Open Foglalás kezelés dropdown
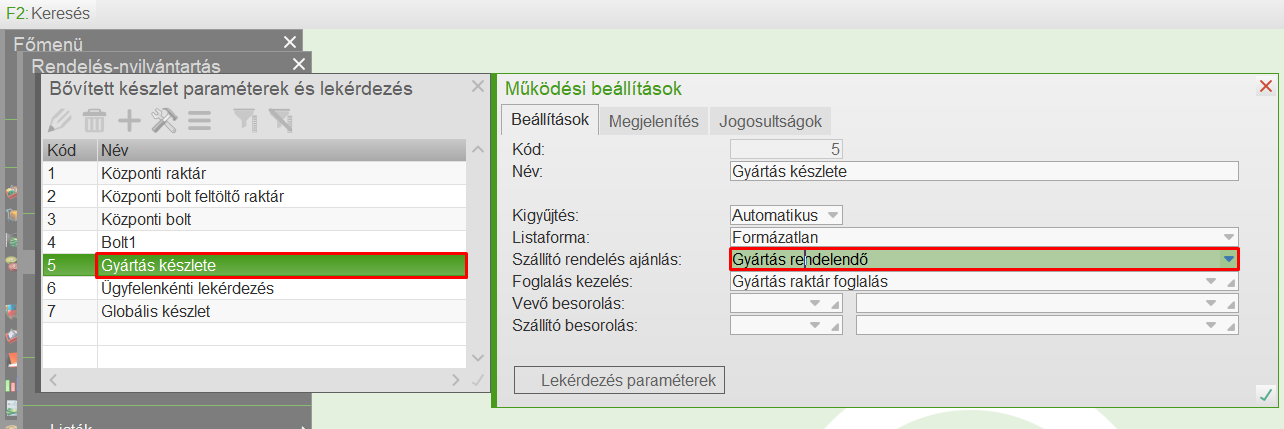The width and height of the screenshot is (1284, 429). [1212, 282]
